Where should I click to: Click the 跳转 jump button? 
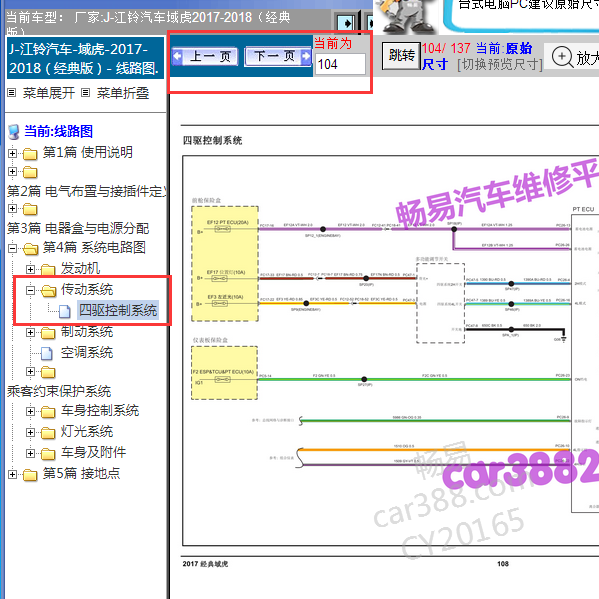coord(401,56)
